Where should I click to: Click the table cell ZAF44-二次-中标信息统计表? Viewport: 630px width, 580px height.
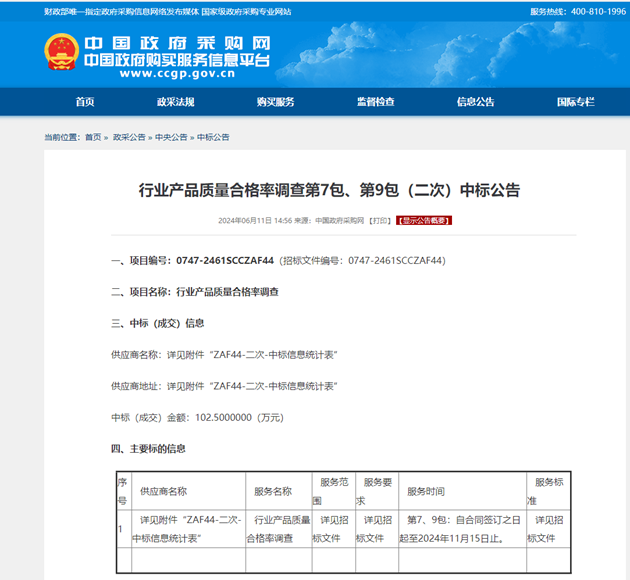pos(188,529)
